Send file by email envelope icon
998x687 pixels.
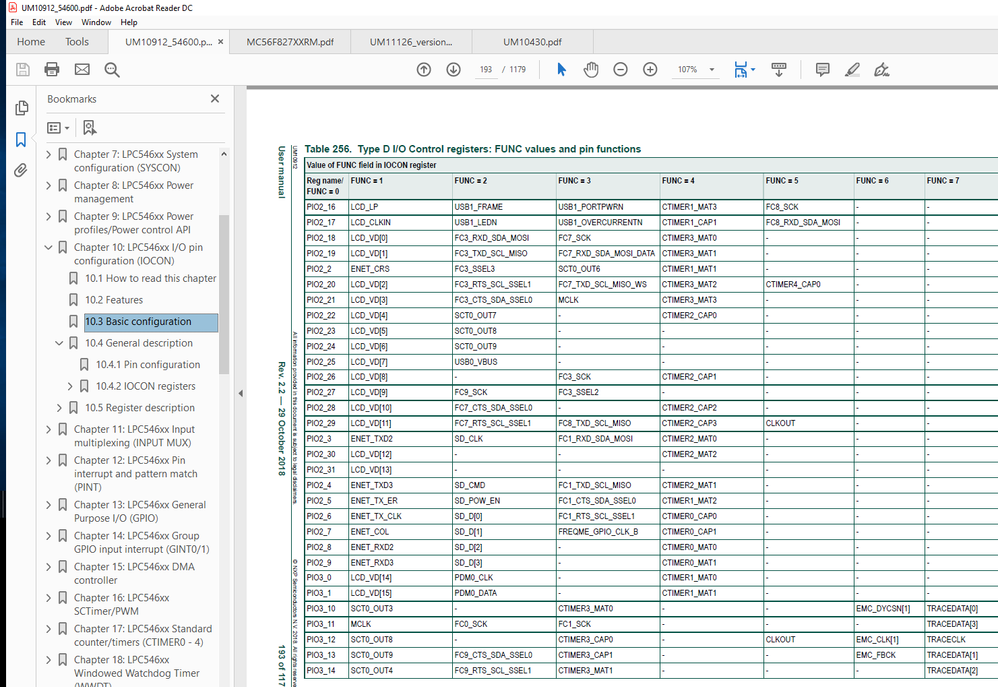click(x=82, y=69)
